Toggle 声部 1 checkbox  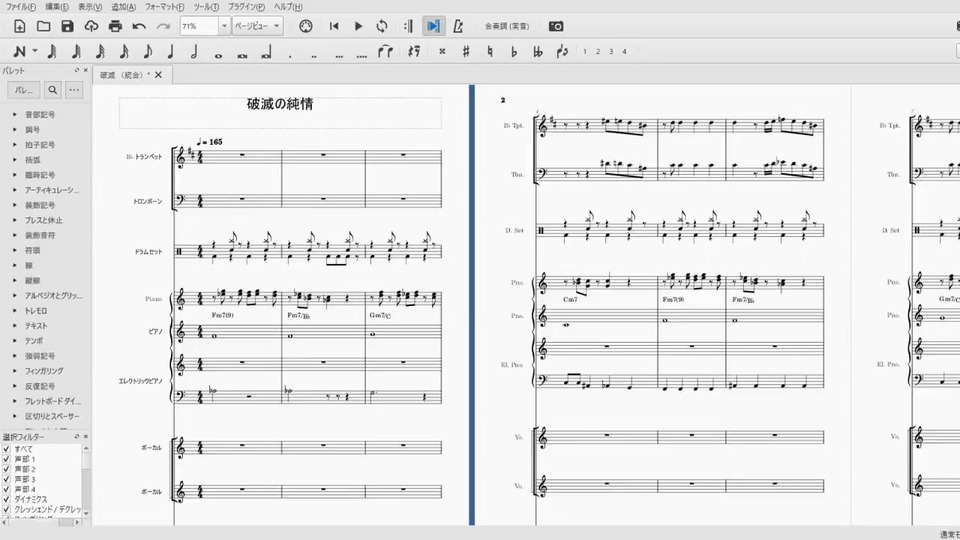click(7, 459)
